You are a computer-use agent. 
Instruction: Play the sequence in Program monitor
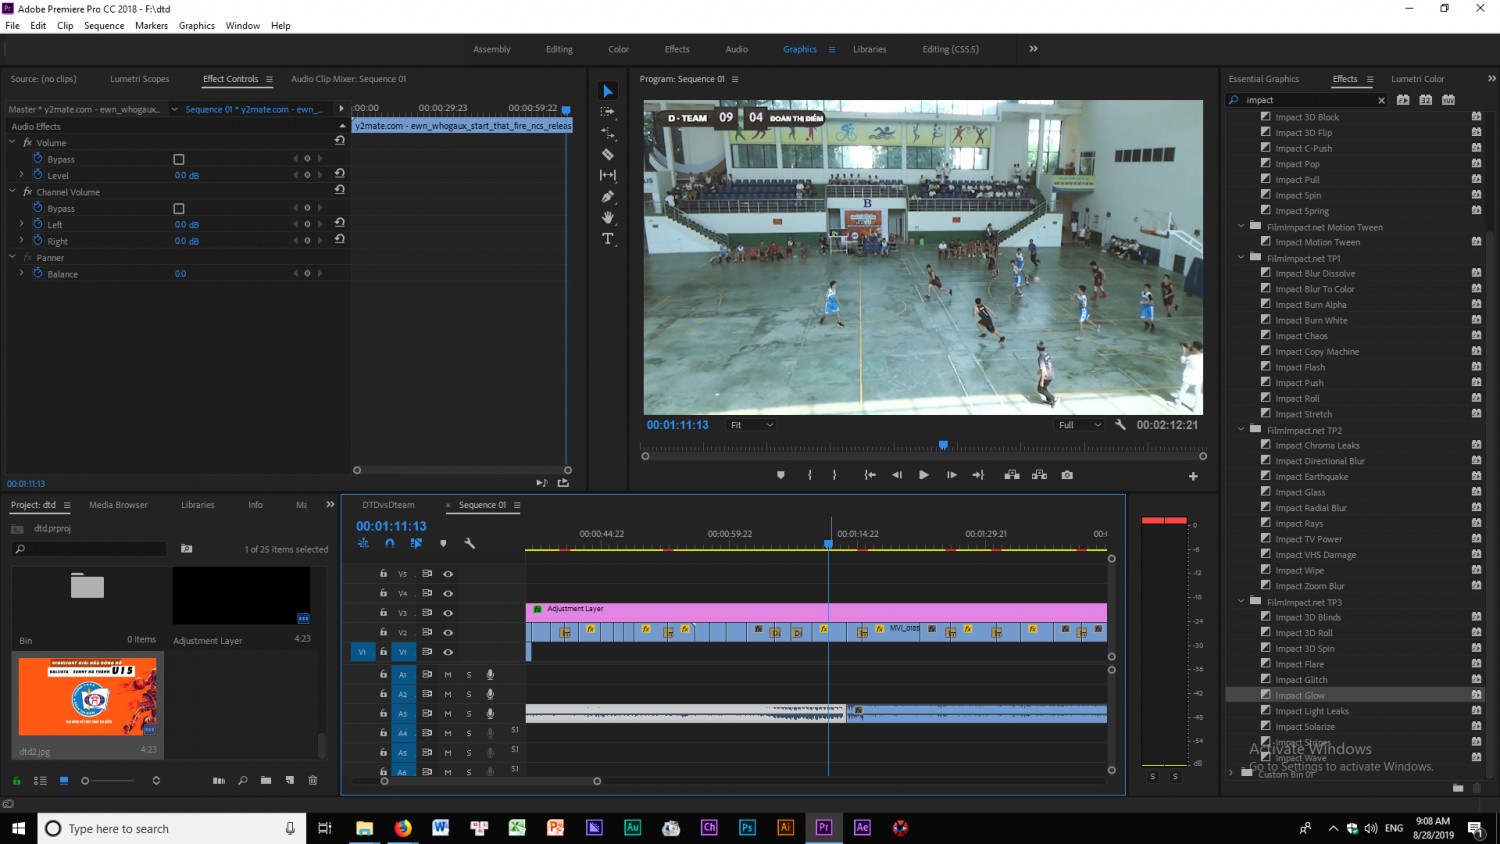point(924,475)
